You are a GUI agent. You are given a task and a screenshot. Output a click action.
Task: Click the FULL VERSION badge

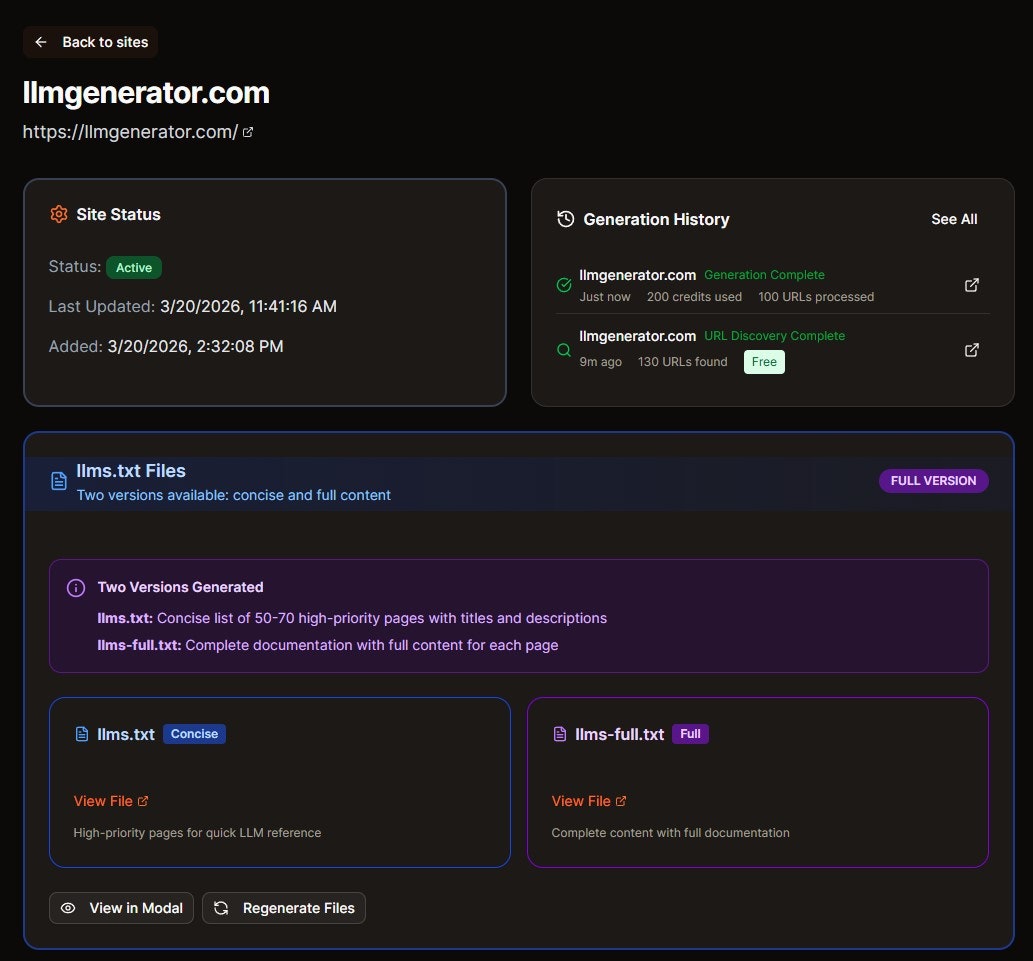pos(933,481)
